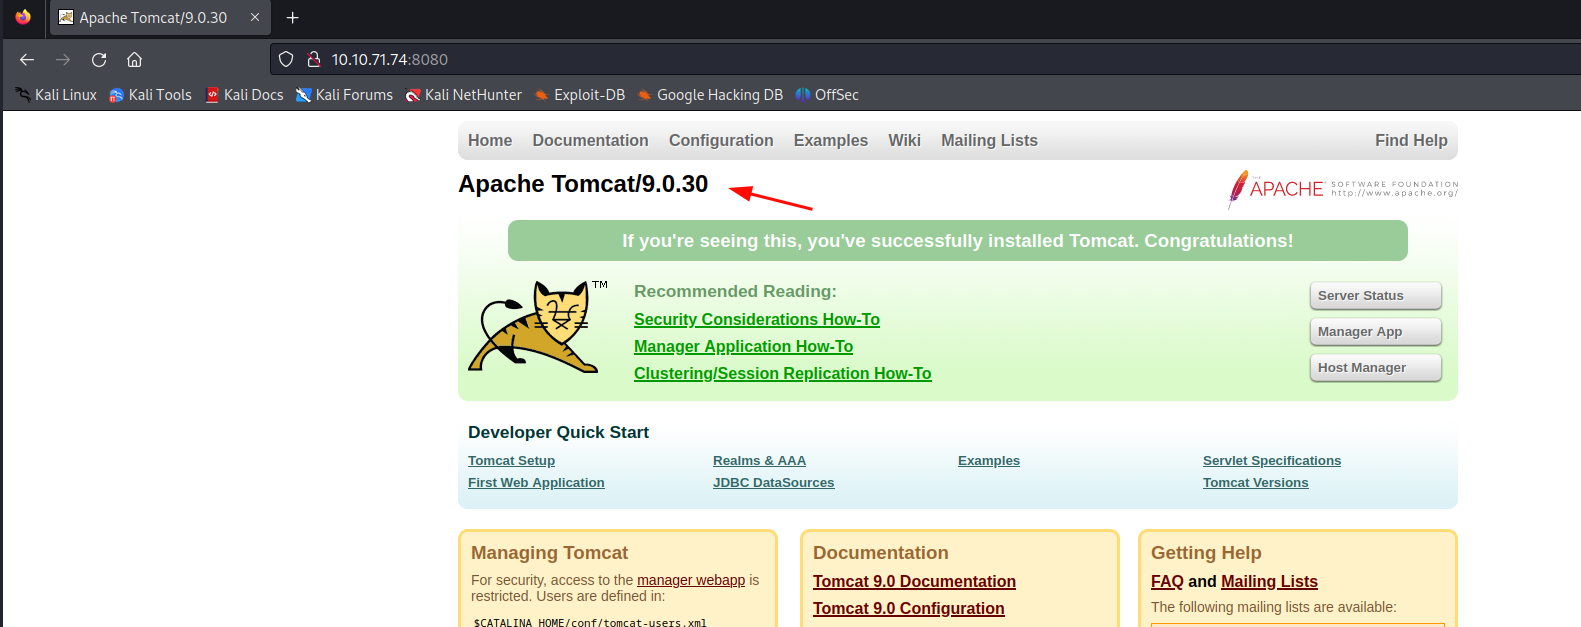Open the Kali Linux bookmark
The height and width of the screenshot is (627, 1581).
(56, 95)
